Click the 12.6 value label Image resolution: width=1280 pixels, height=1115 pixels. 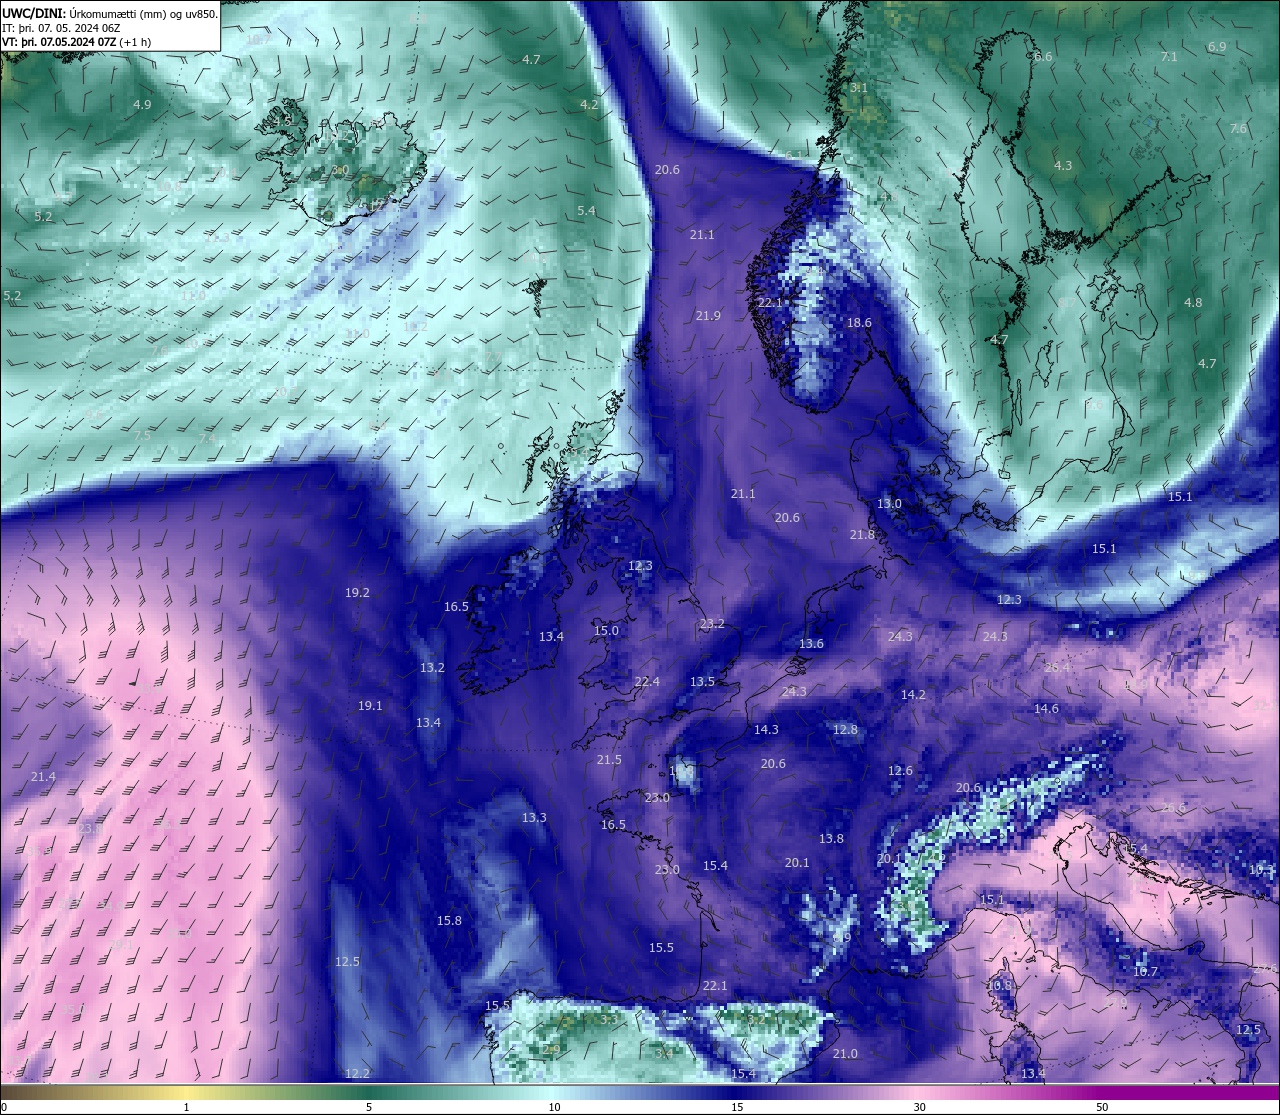click(900, 770)
